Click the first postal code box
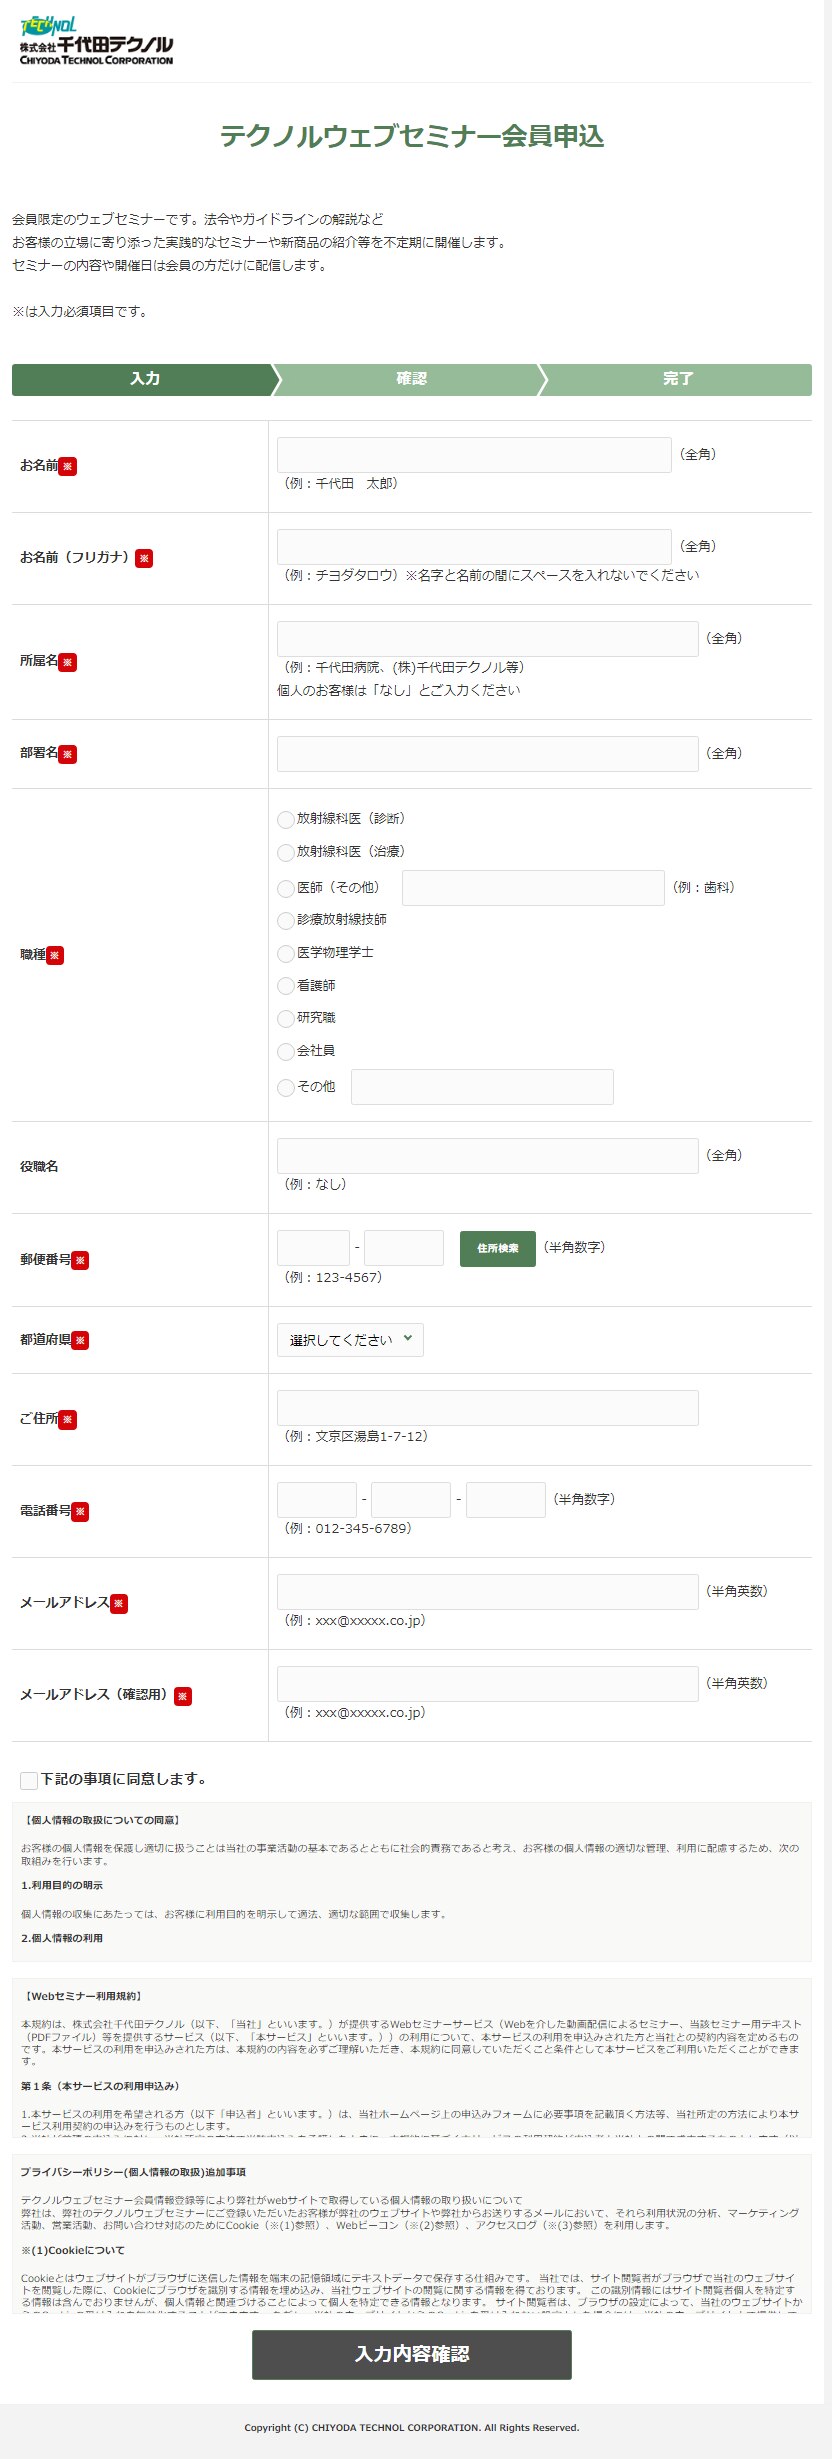The height and width of the screenshot is (2459, 832). [x=313, y=1248]
